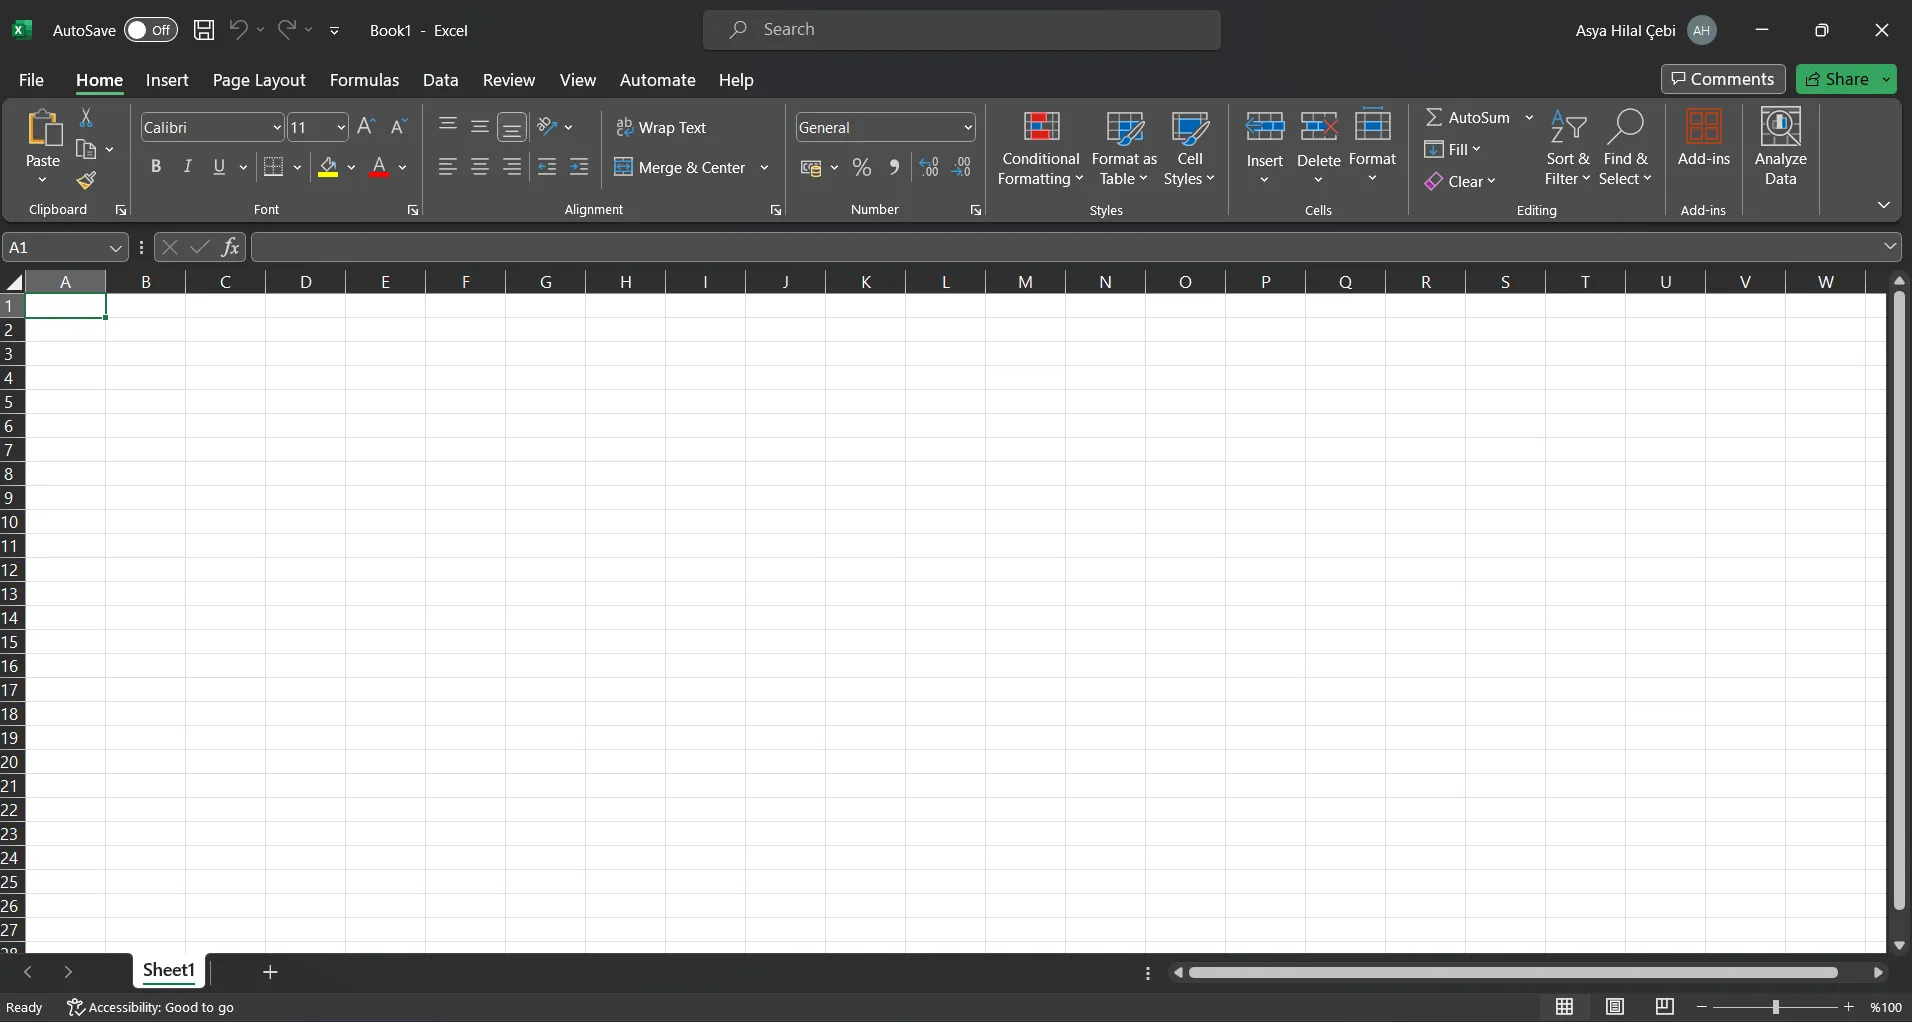Screen dimensions: 1912x1022
Task: Click the Analyze Data icon
Action: pos(1781,147)
